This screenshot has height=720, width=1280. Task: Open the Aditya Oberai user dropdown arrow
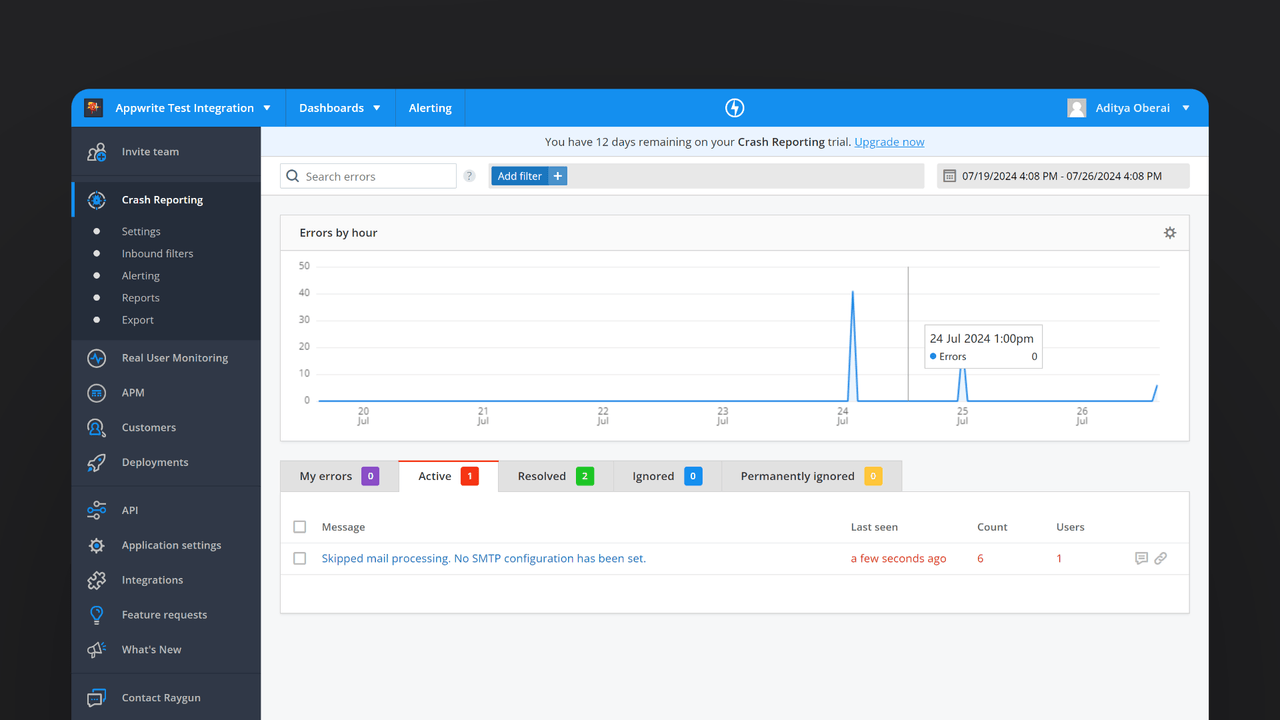tap(1186, 108)
